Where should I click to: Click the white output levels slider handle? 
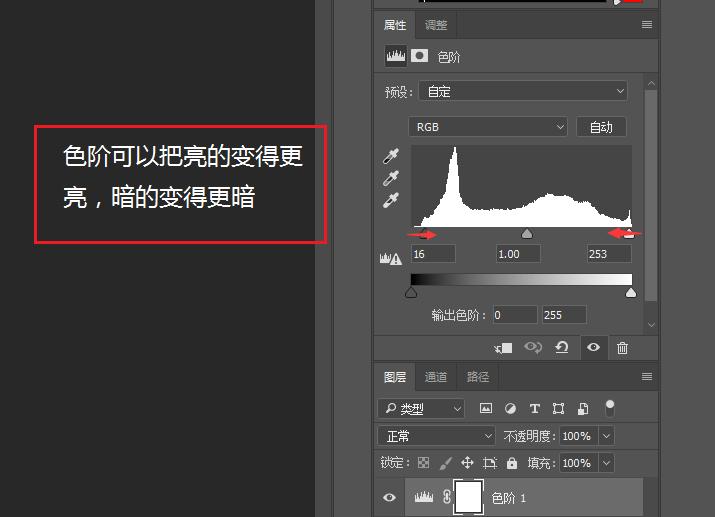(x=631, y=292)
